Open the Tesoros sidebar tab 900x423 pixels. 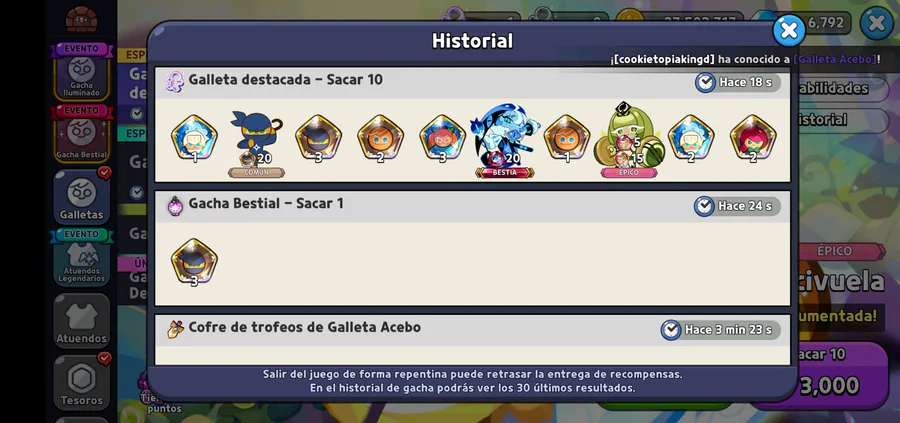tap(82, 383)
